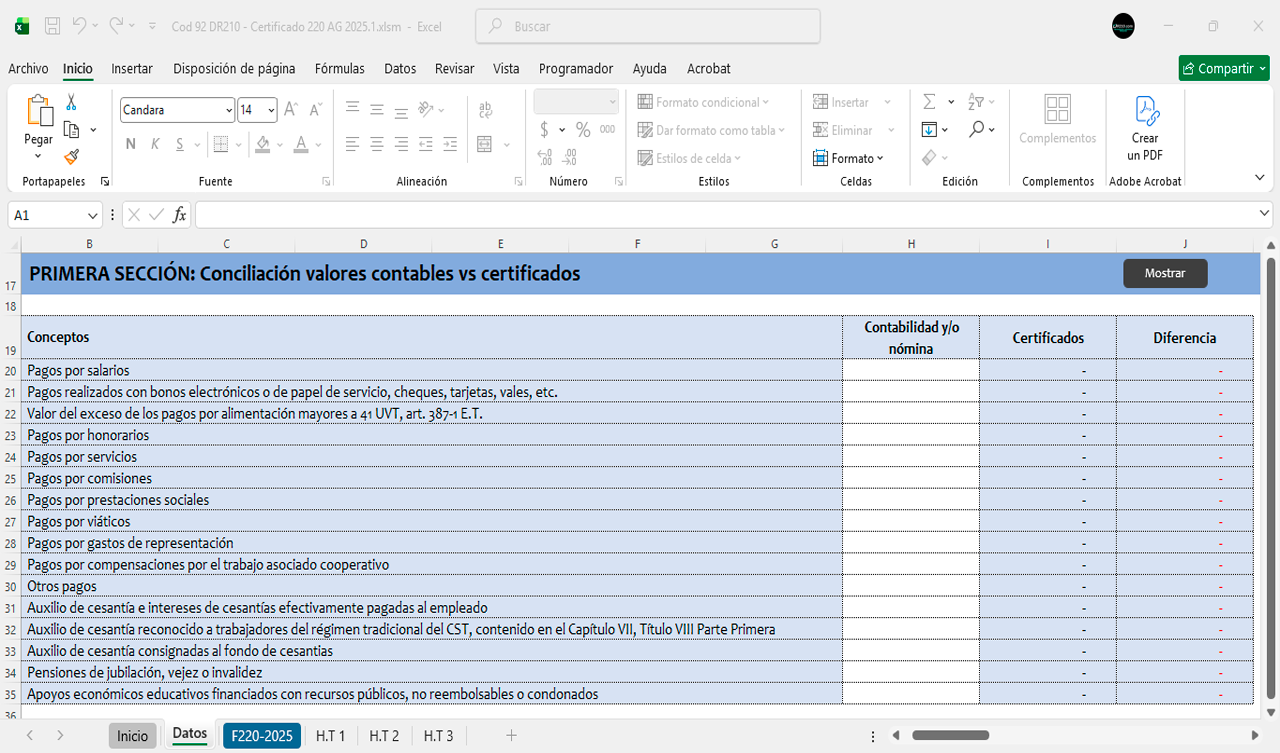The width and height of the screenshot is (1280, 753).
Task: Open the font size dropdown
Action: click(271, 110)
